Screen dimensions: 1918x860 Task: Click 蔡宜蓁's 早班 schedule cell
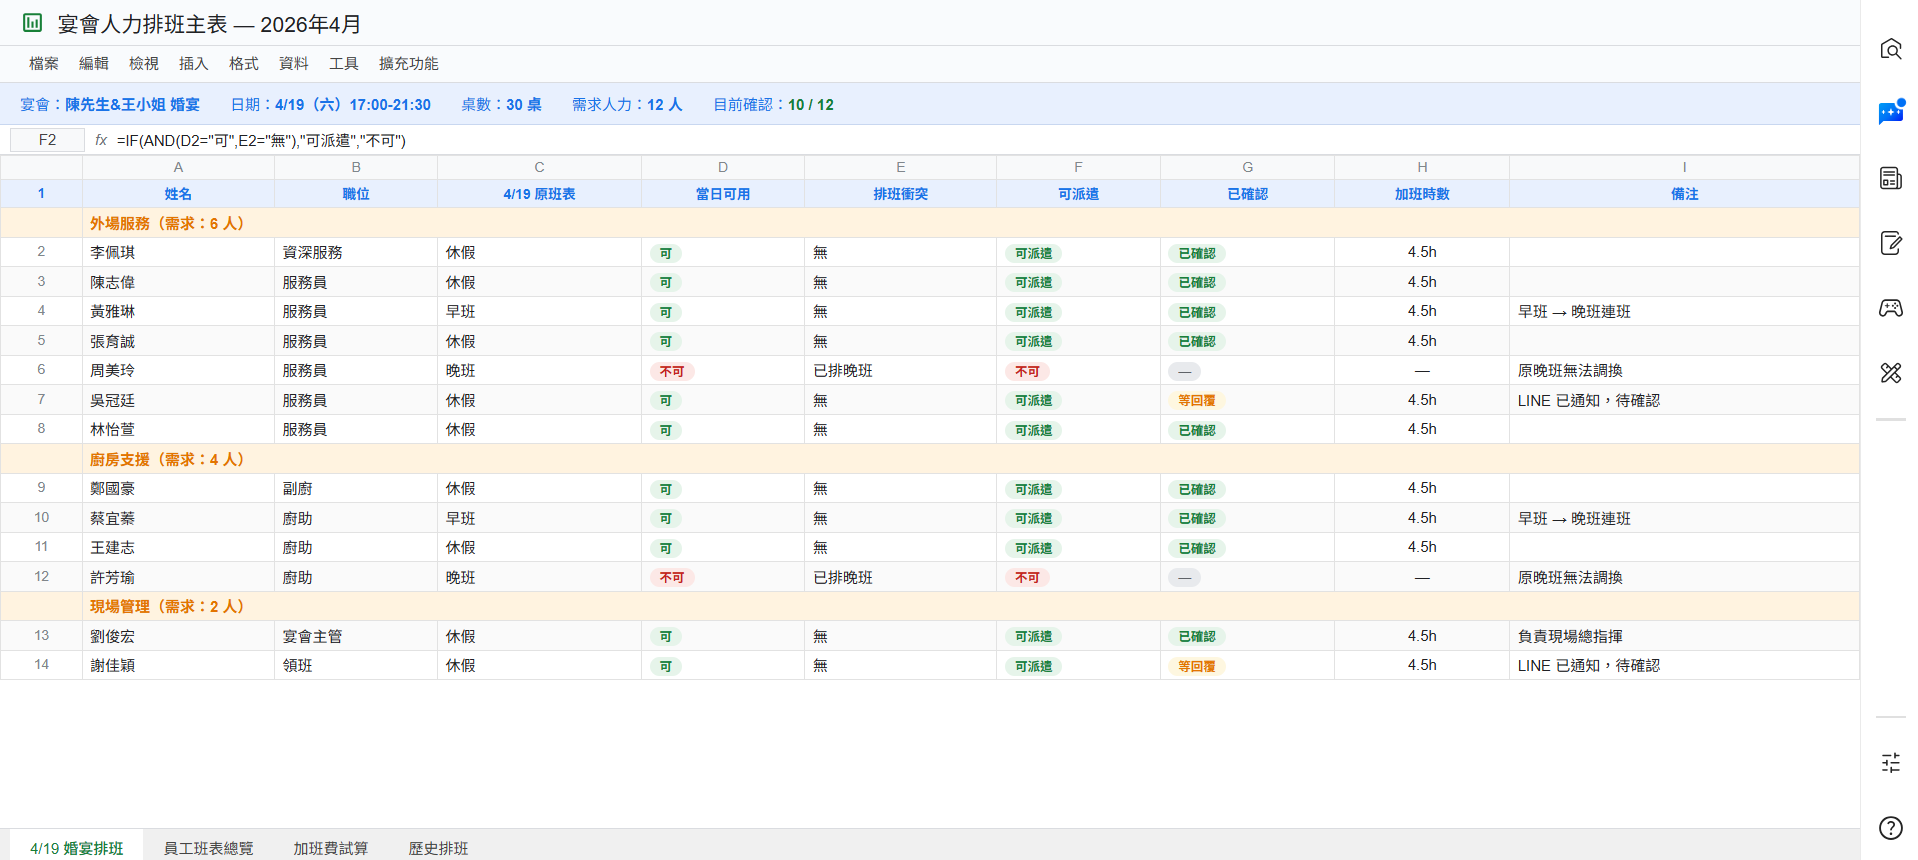[539, 518]
